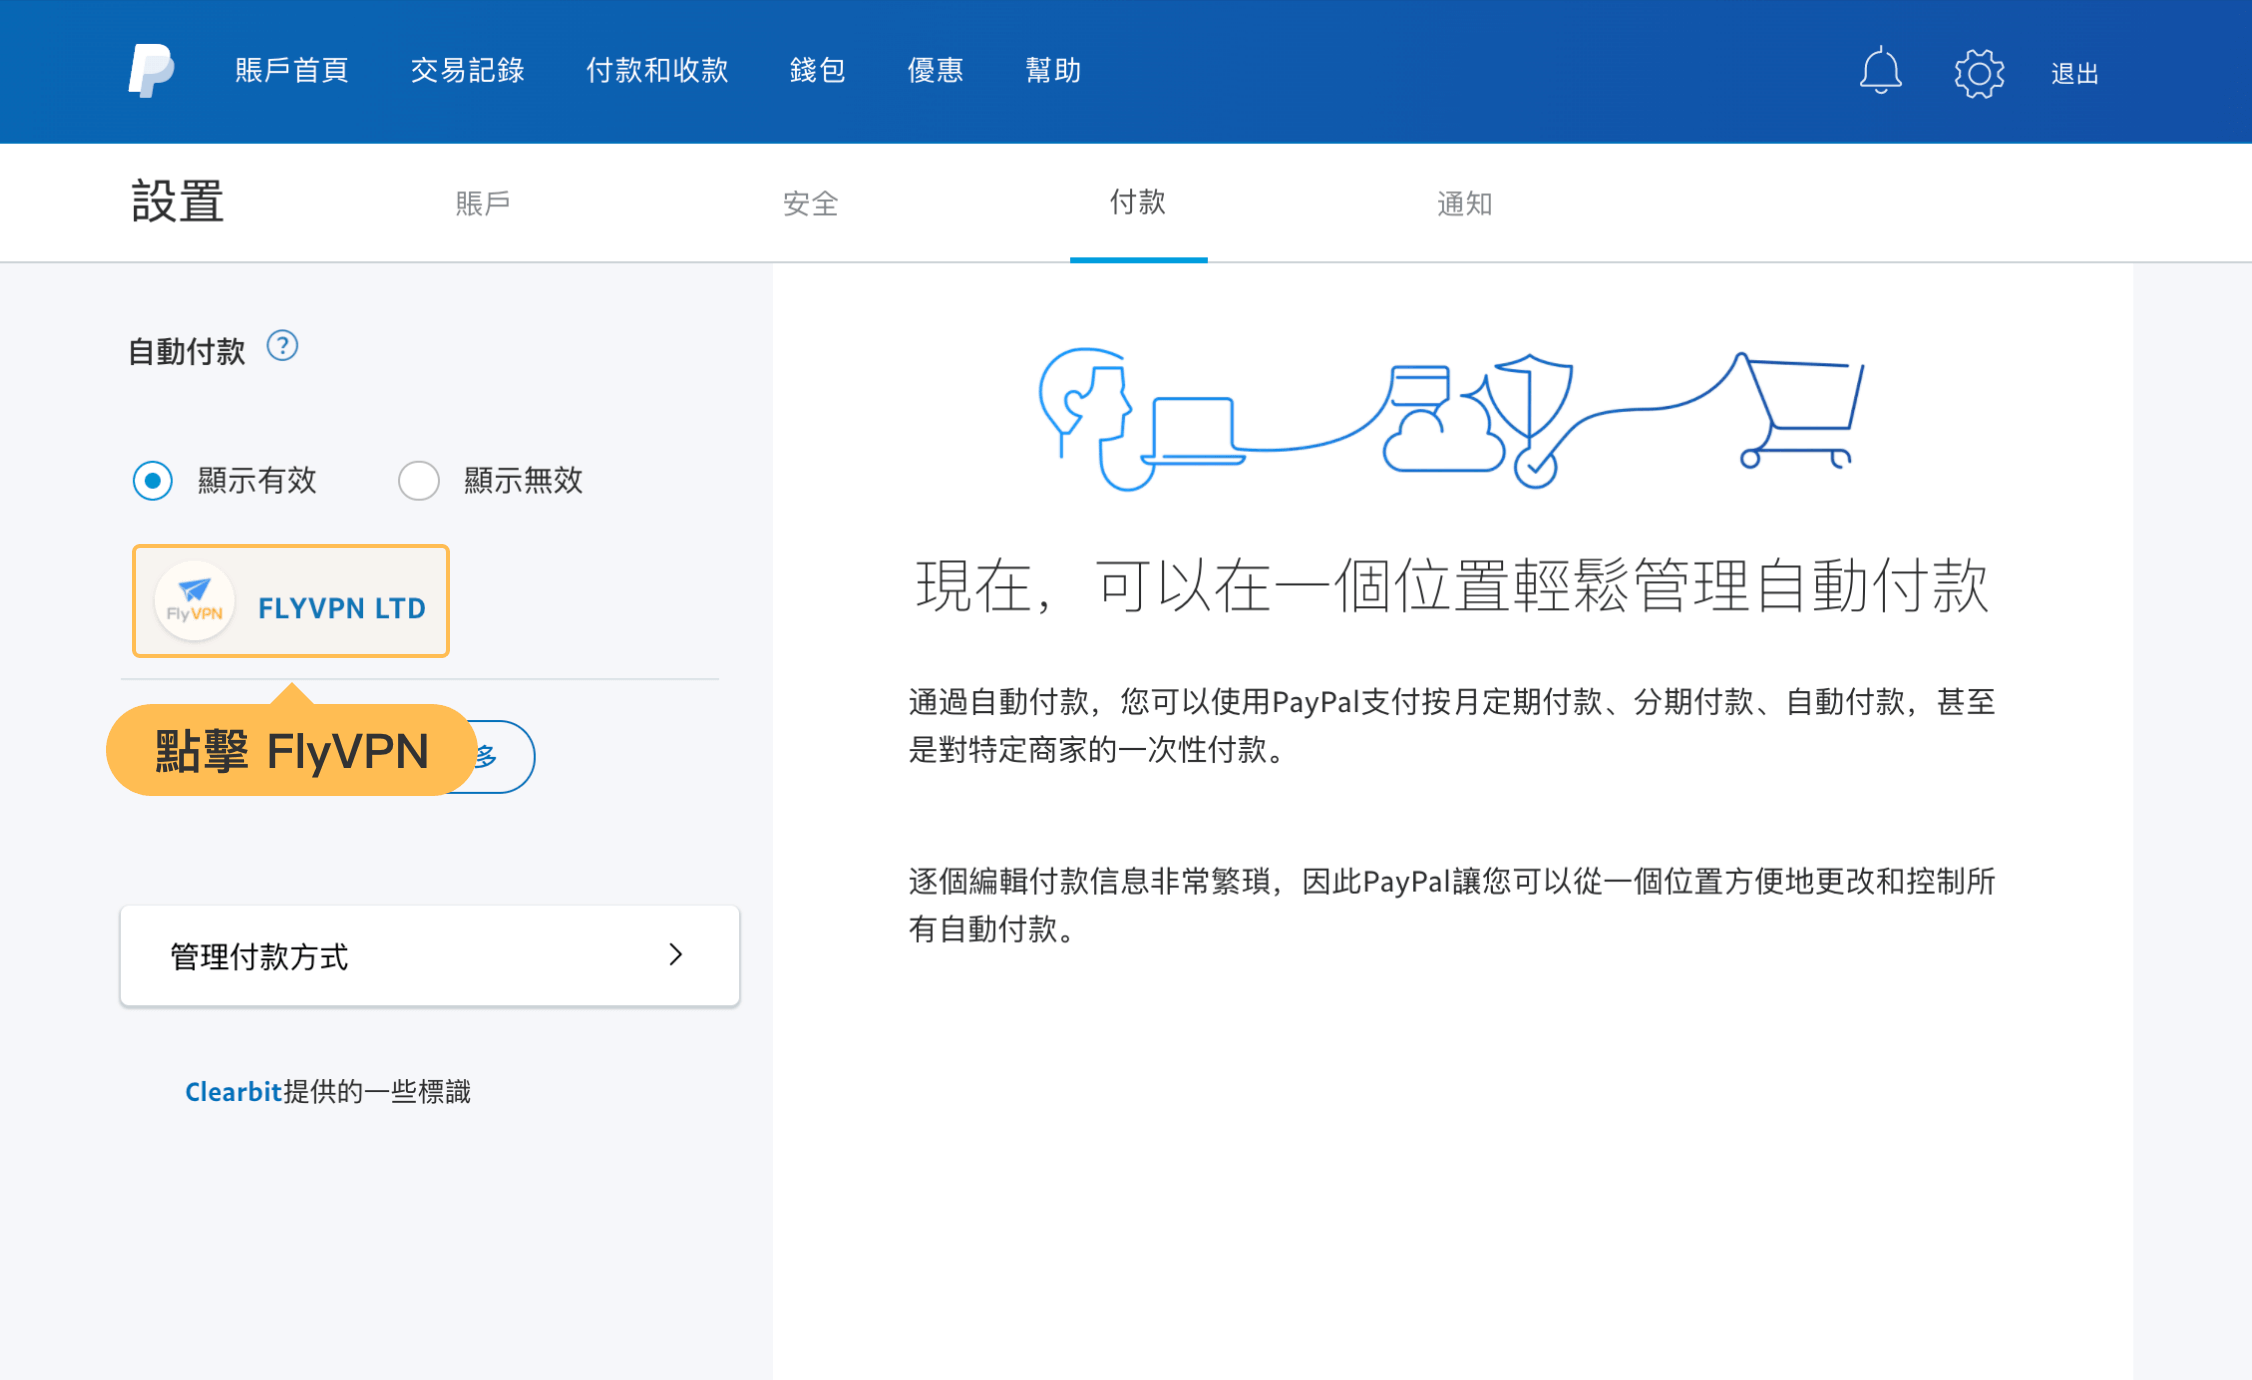2252x1380 pixels.
Task: Go to 付款和收款 in the top navigation
Action: click(x=657, y=70)
